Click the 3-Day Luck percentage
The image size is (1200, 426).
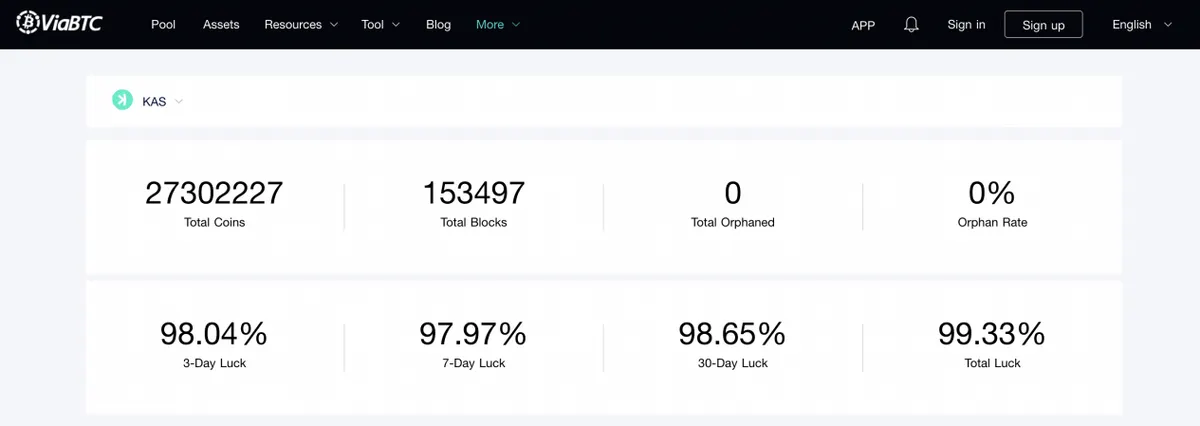tap(214, 333)
